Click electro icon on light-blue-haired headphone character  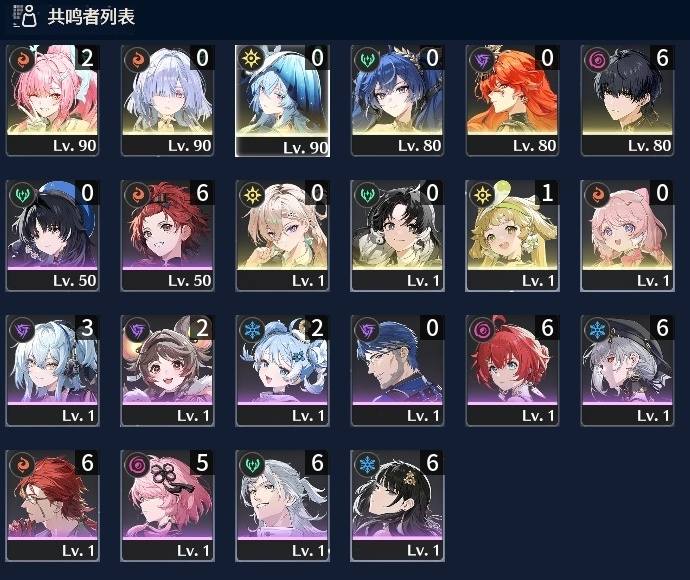click(x=22, y=329)
